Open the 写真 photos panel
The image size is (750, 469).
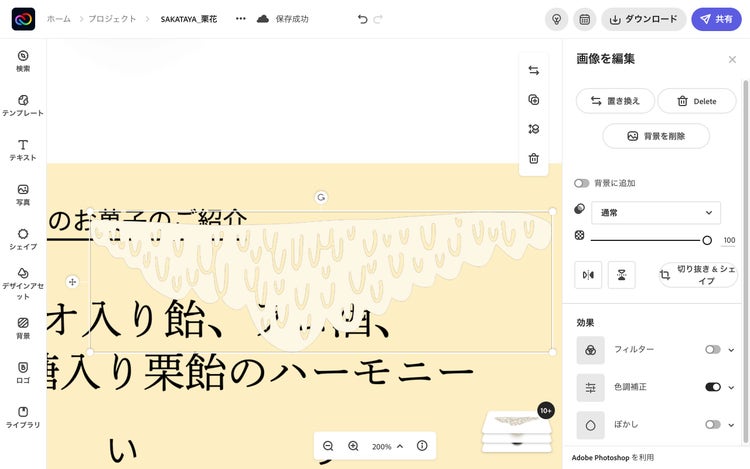23,195
